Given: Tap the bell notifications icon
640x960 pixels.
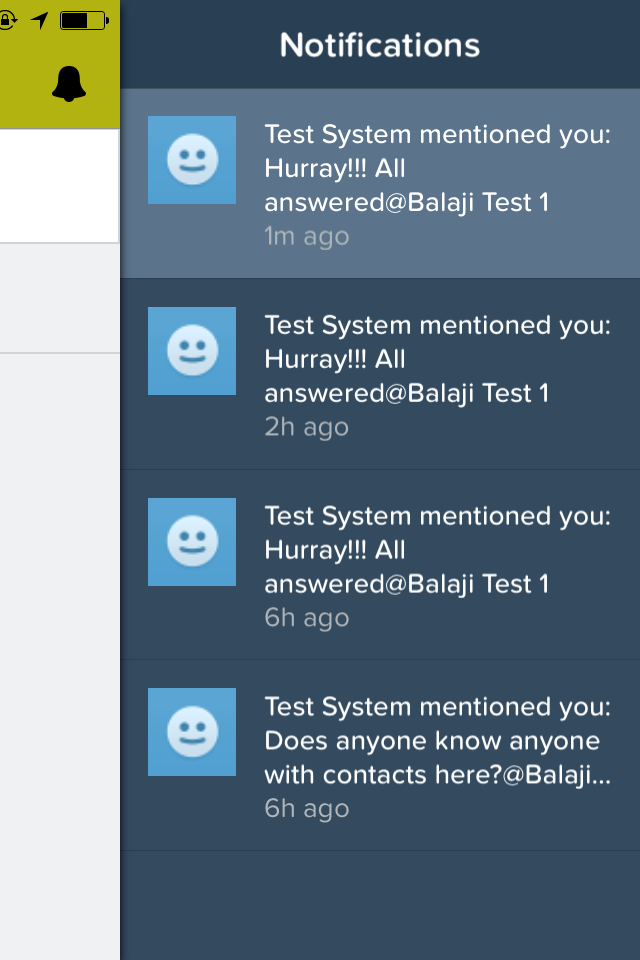Looking at the screenshot, I should (69, 85).
